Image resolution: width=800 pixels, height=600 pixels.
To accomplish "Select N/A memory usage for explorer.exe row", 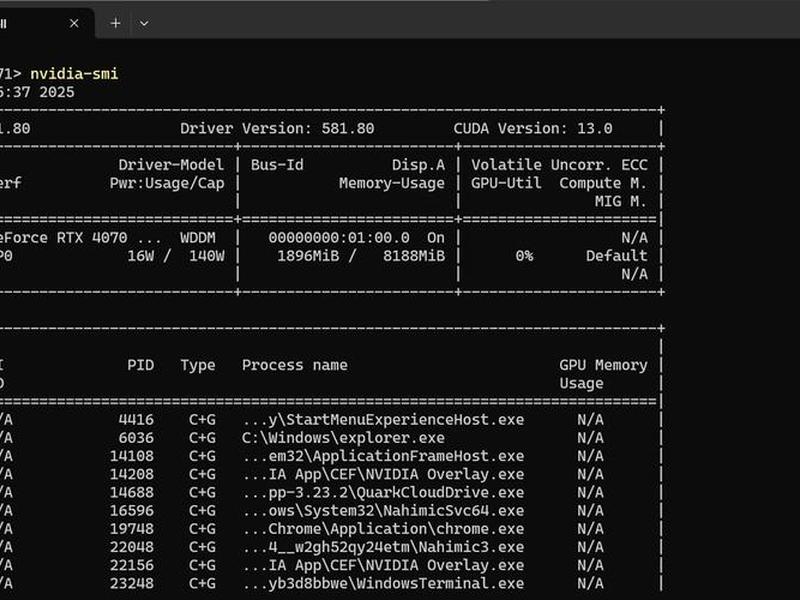I will (x=590, y=438).
